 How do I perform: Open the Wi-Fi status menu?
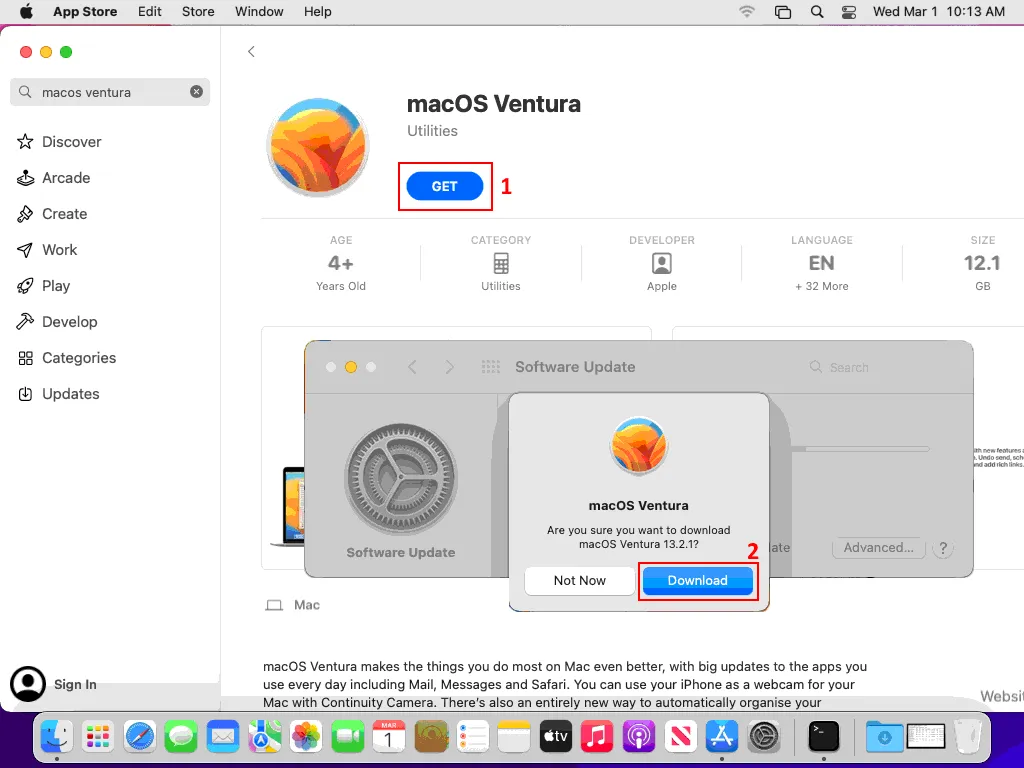[x=747, y=12]
